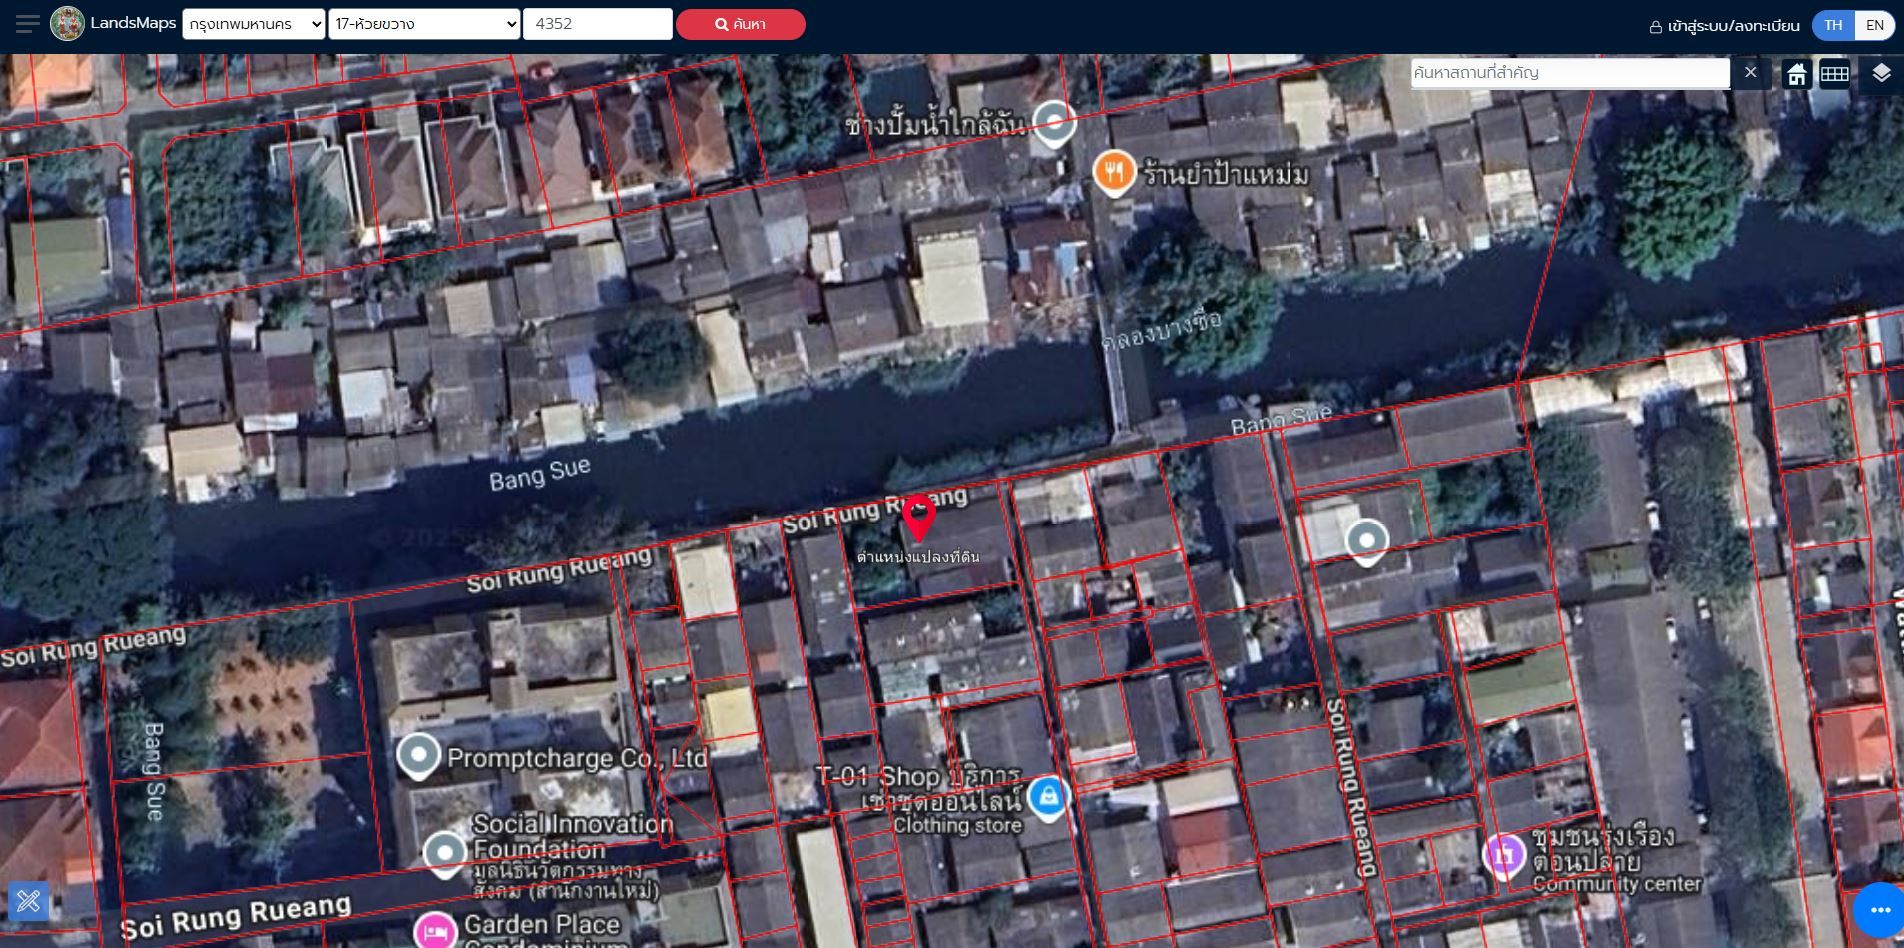Click the ร้านยำป้าแหม่ม restaurant icon
The image size is (1904, 948).
click(x=1113, y=173)
